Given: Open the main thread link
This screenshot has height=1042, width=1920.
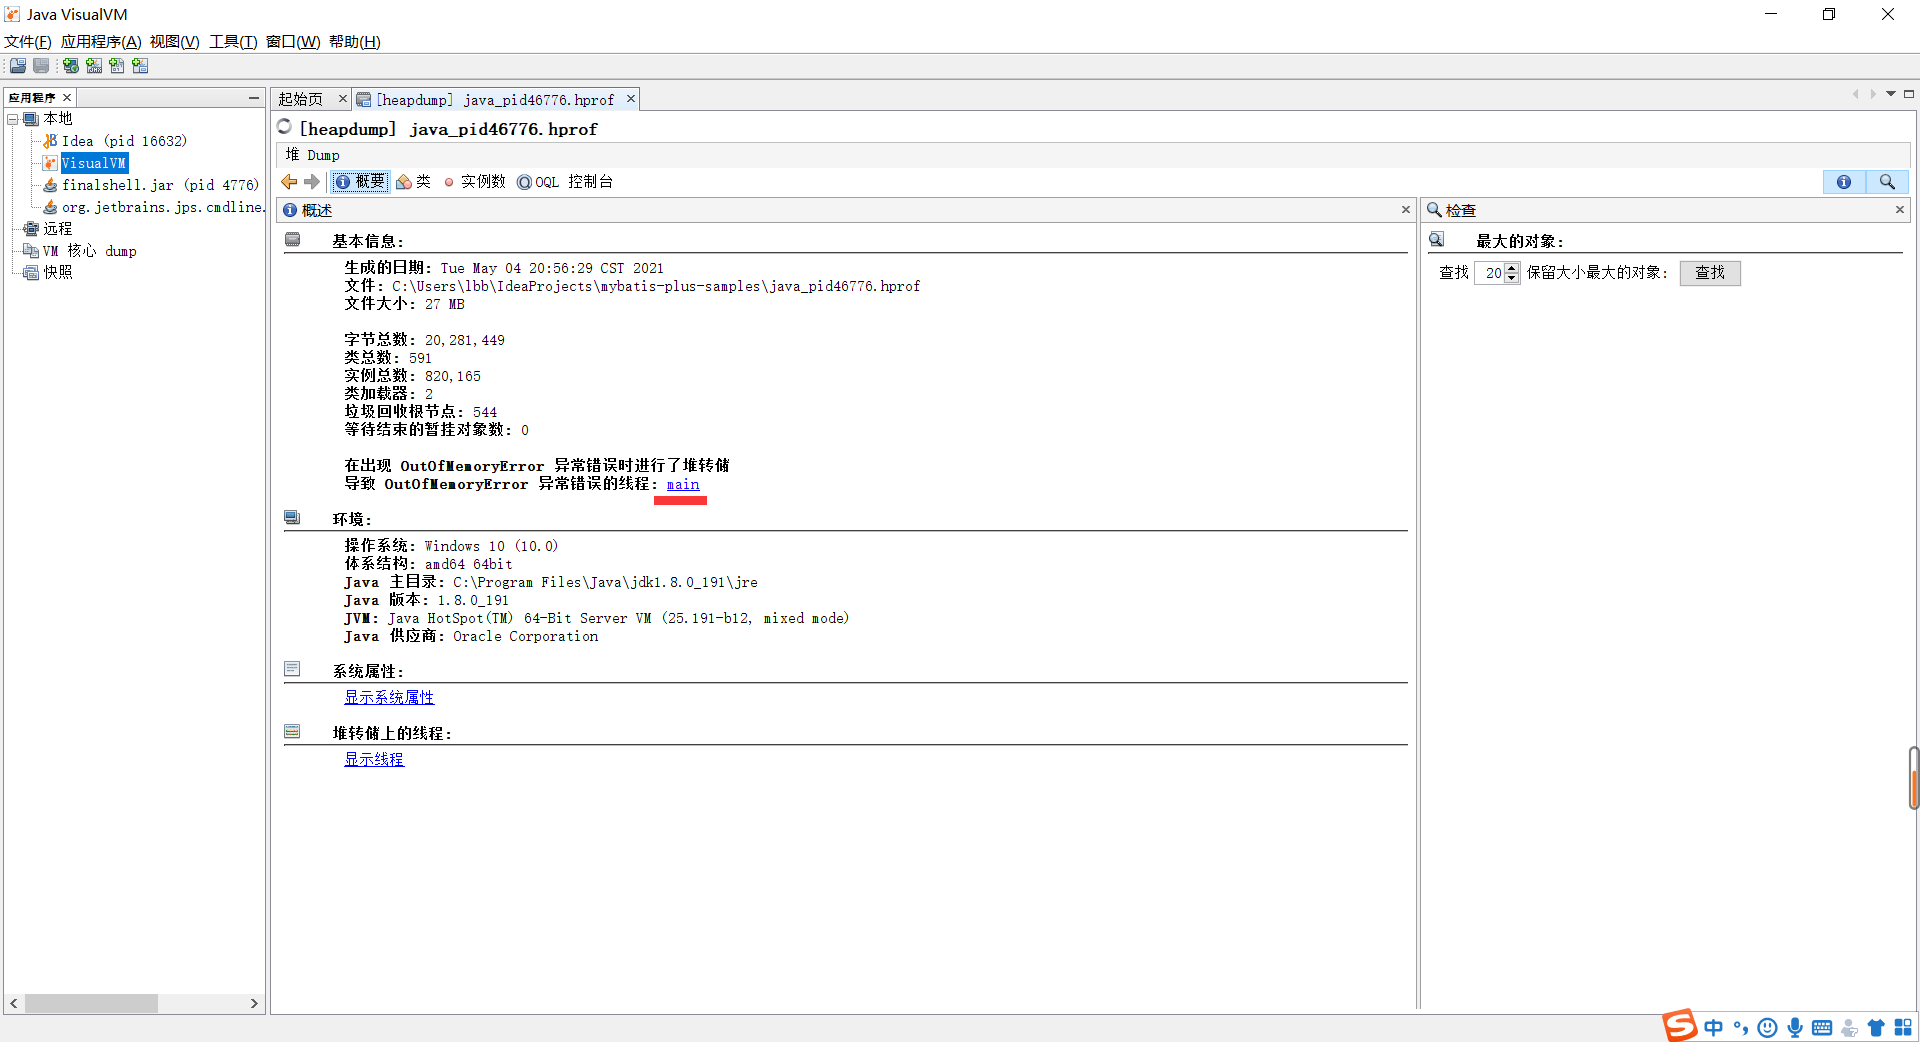Looking at the screenshot, I should 683,485.
